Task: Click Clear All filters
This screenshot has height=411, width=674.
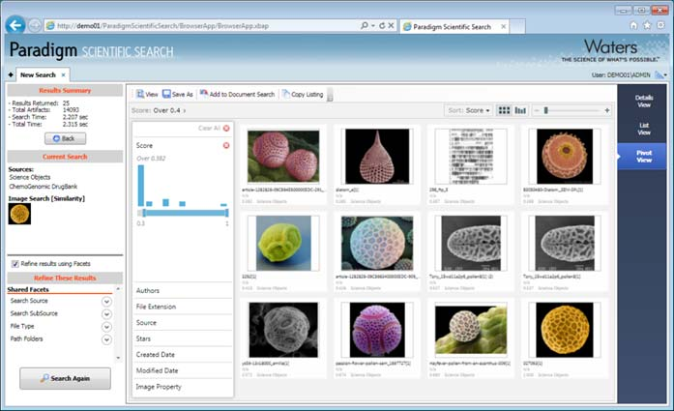Action: point(214,128)
